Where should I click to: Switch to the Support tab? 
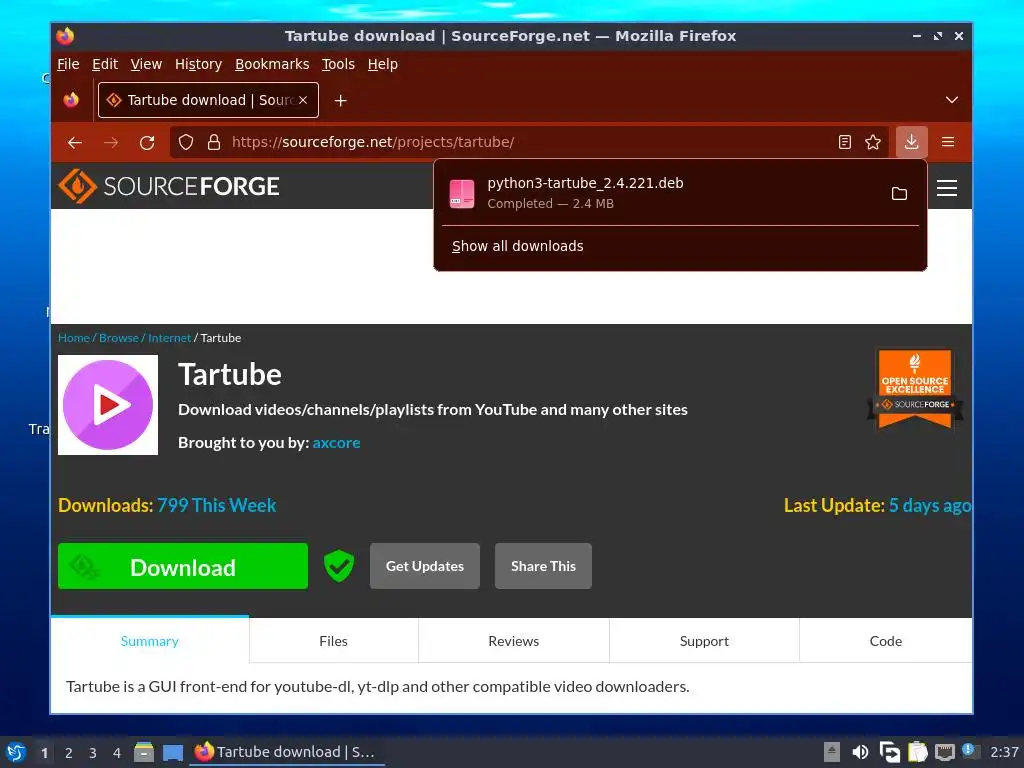click(704, 641)
